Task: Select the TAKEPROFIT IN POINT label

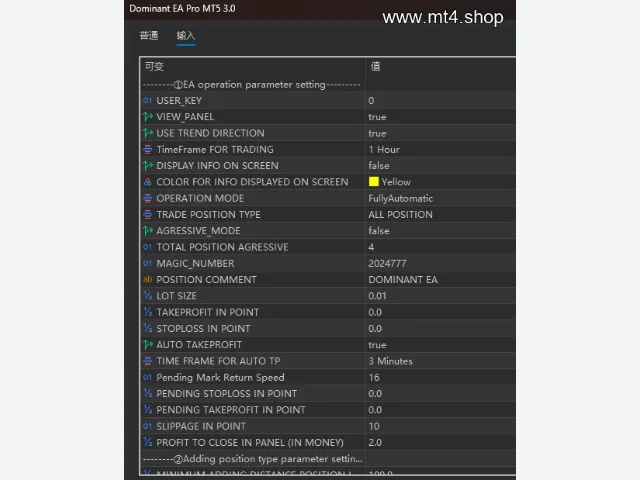Action: tap(207, 312)
